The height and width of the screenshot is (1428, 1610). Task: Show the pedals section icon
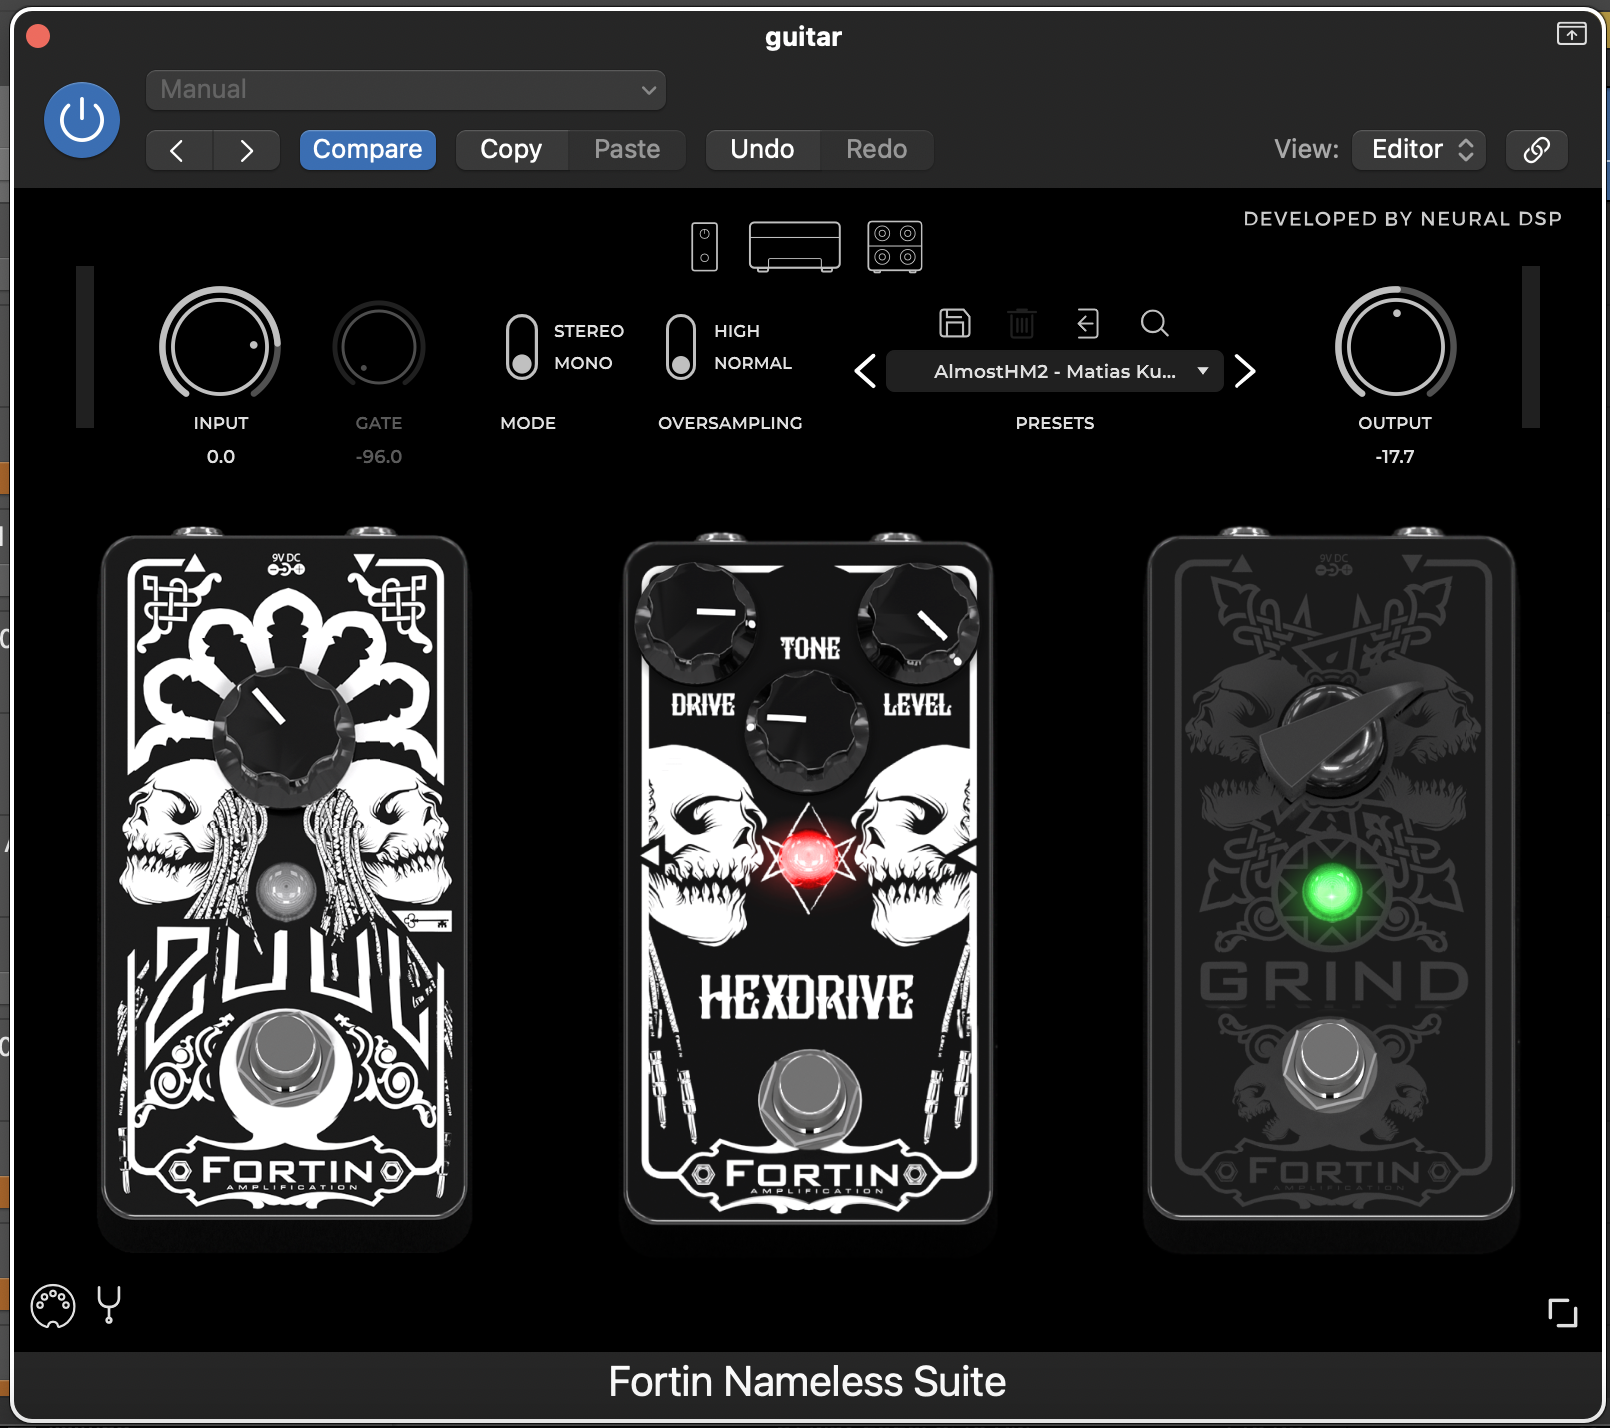(705, 246)
